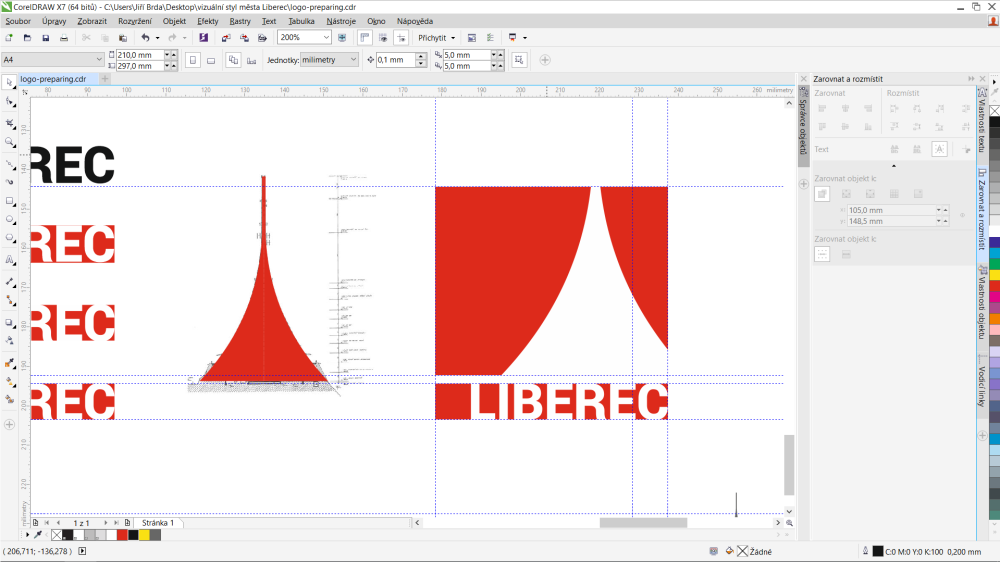Select the Polygon tool in toolbox
This screenshot has width=1000, height=562.
pos(10,238)
